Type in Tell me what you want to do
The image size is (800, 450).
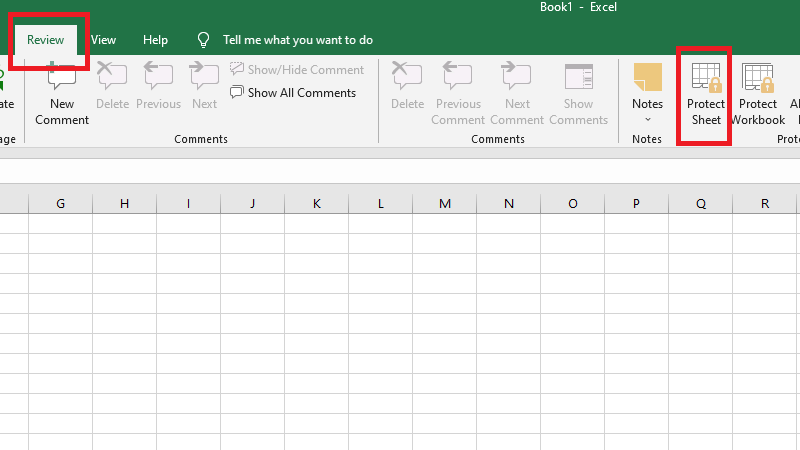tap(298, 40)
